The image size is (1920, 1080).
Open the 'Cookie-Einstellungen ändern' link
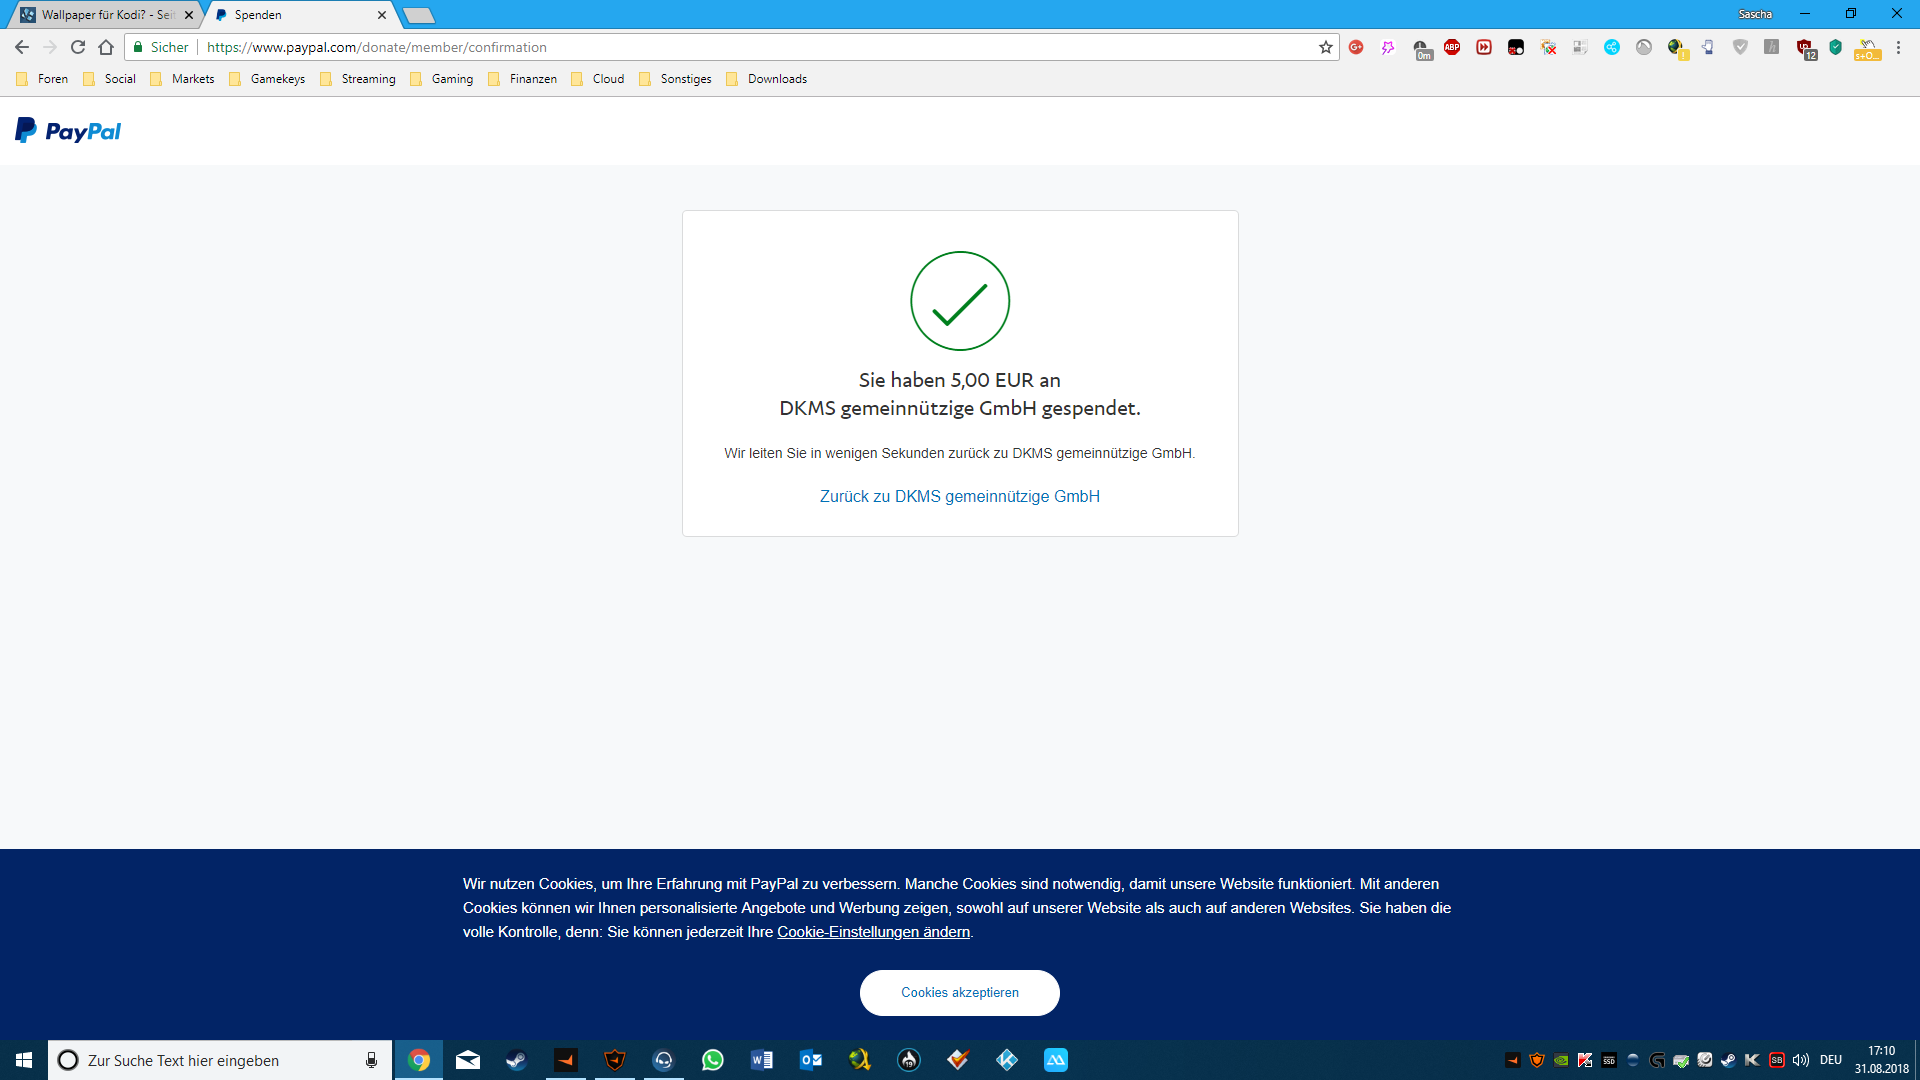[x=873, y=932]
